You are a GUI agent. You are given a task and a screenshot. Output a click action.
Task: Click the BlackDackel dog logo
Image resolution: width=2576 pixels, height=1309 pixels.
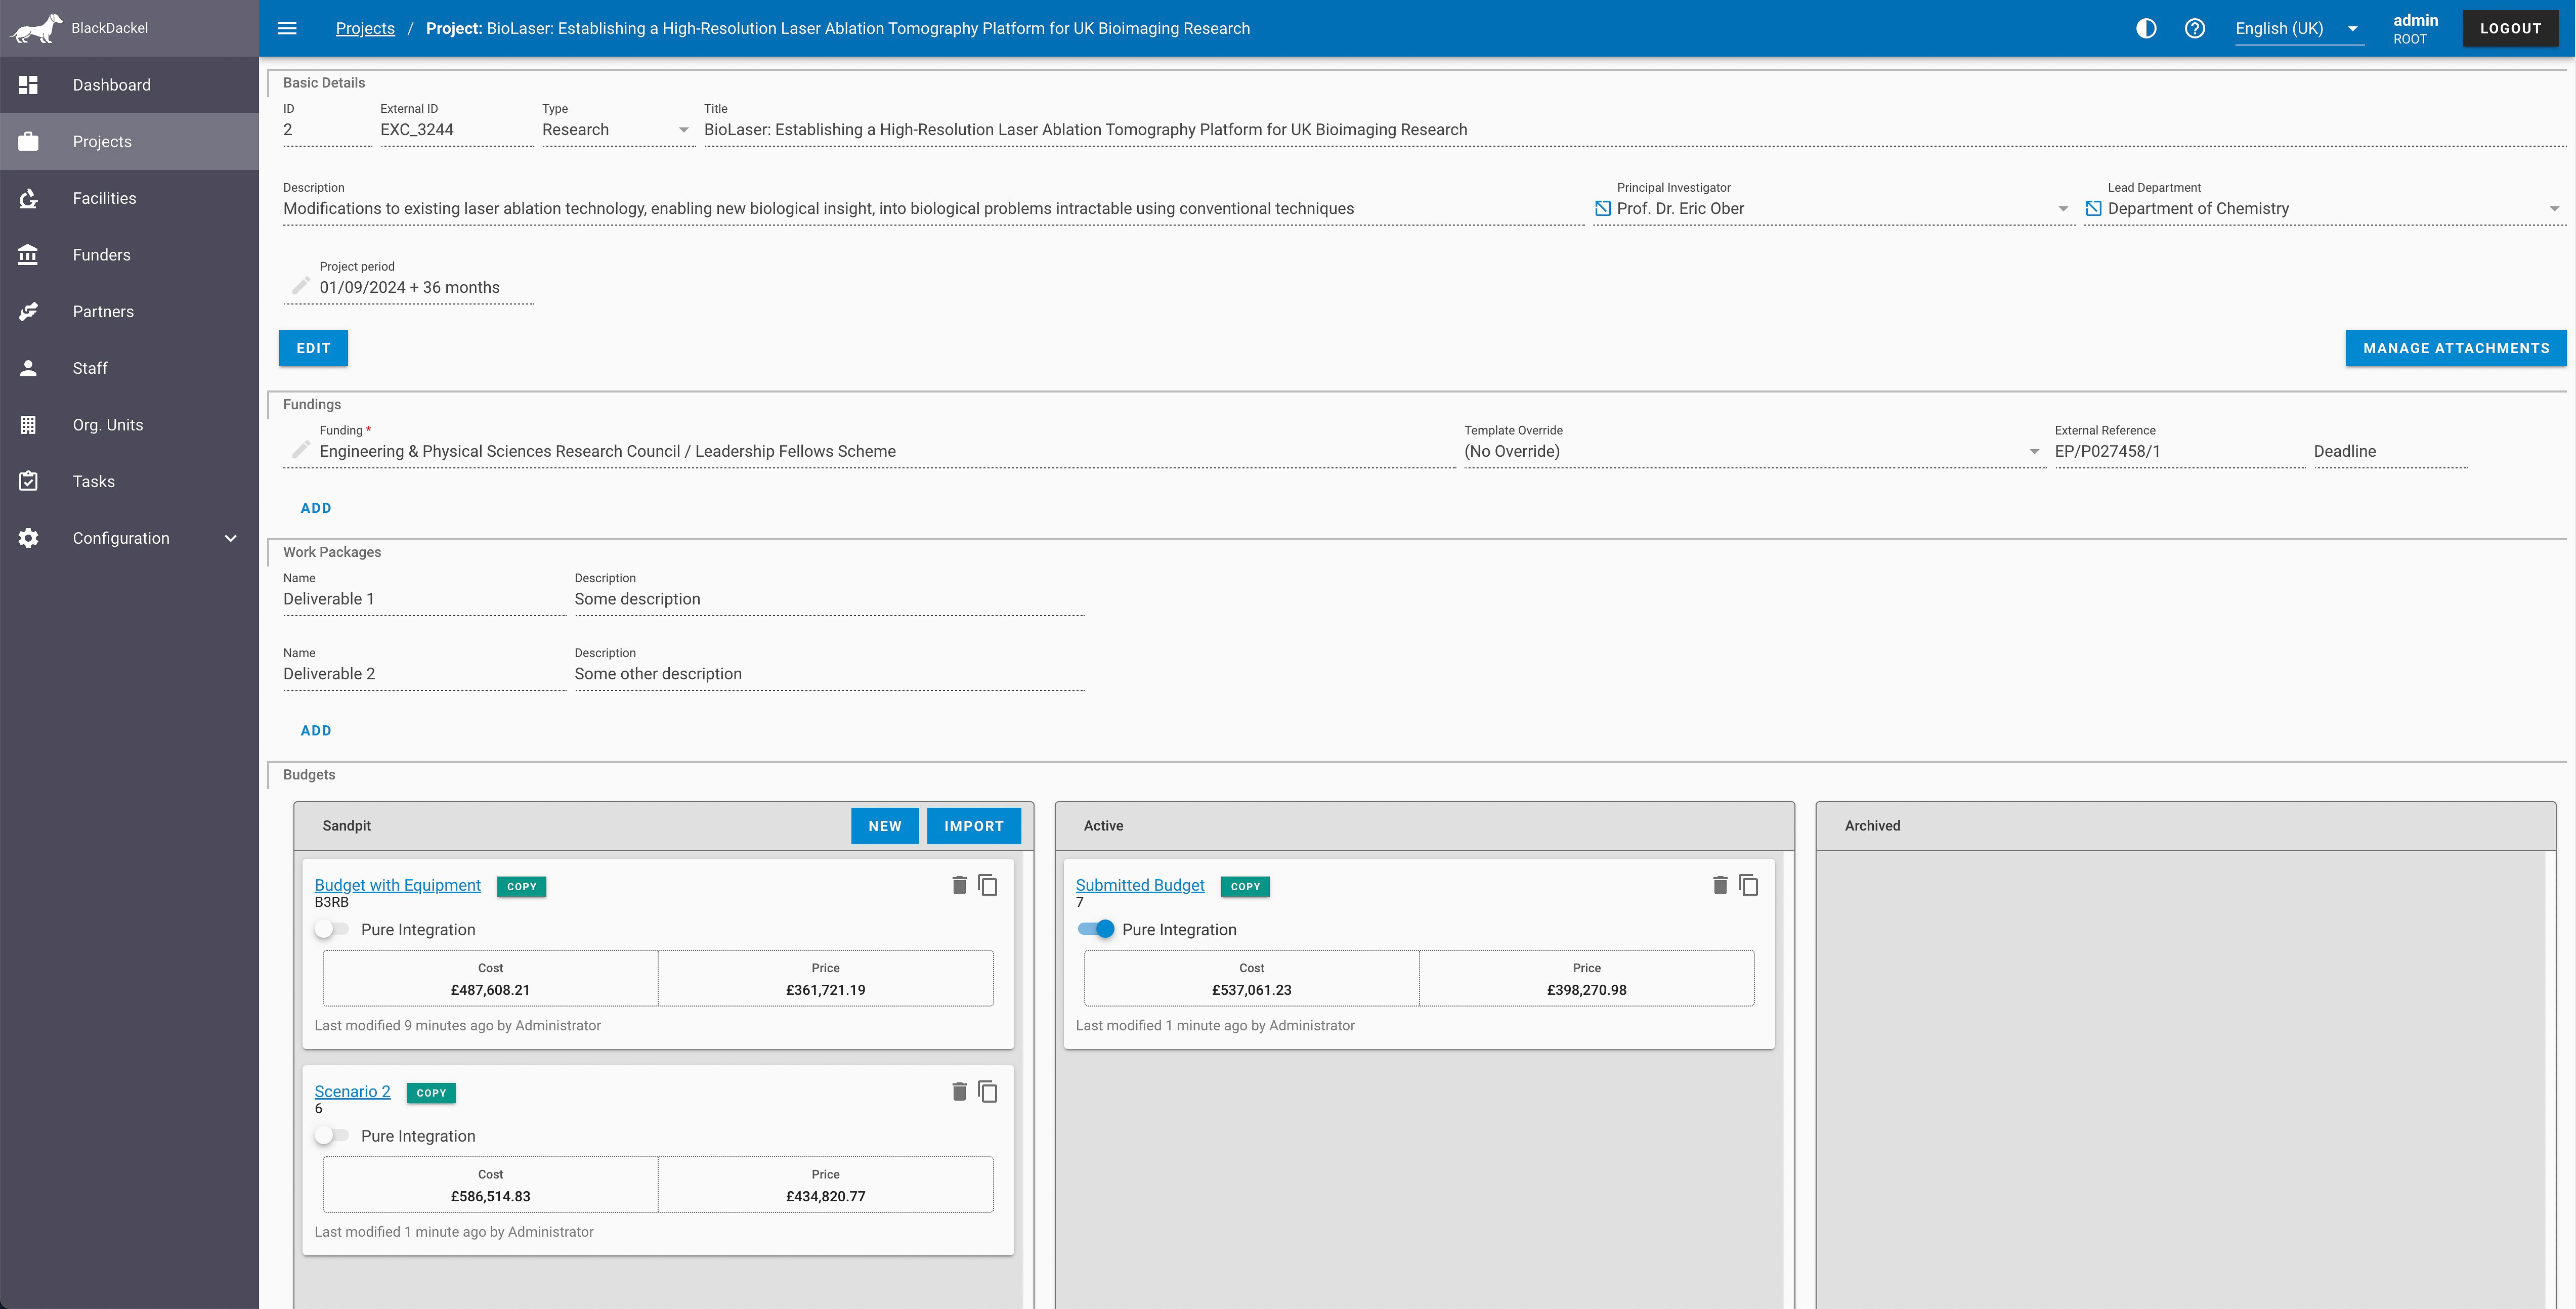point(37,28)
